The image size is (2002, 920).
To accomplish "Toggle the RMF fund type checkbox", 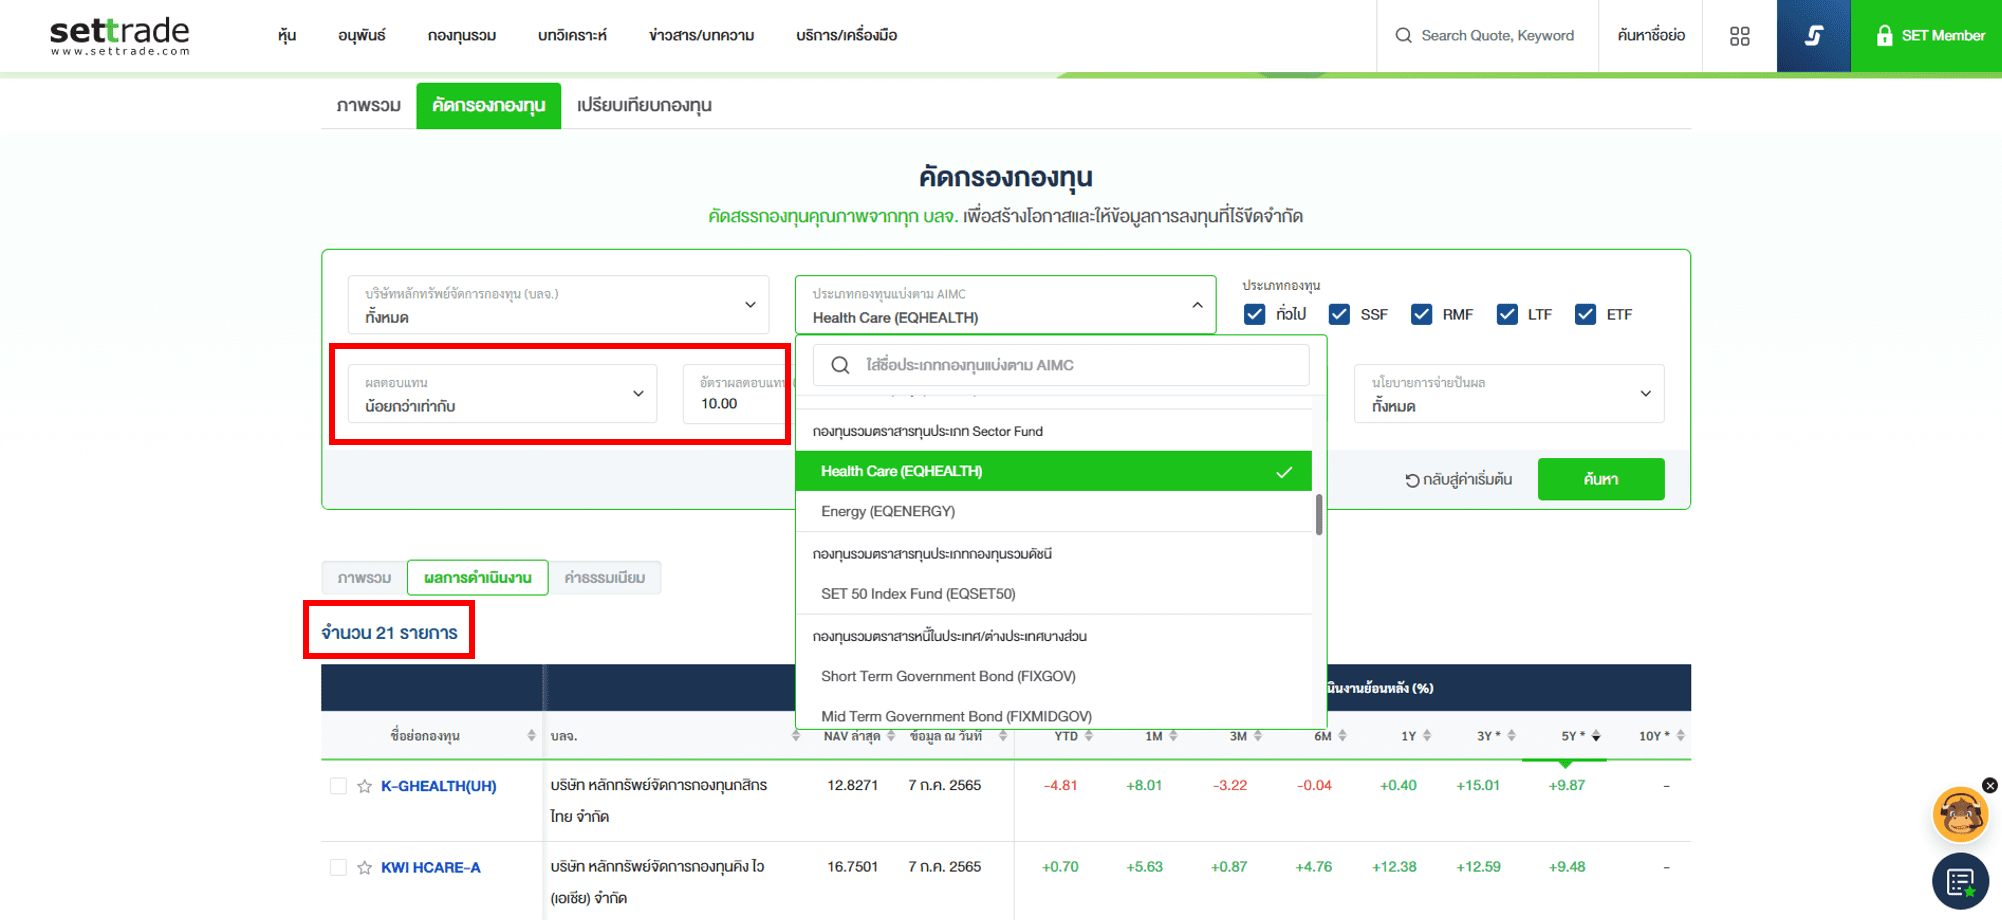I will tap(1421, 315).
